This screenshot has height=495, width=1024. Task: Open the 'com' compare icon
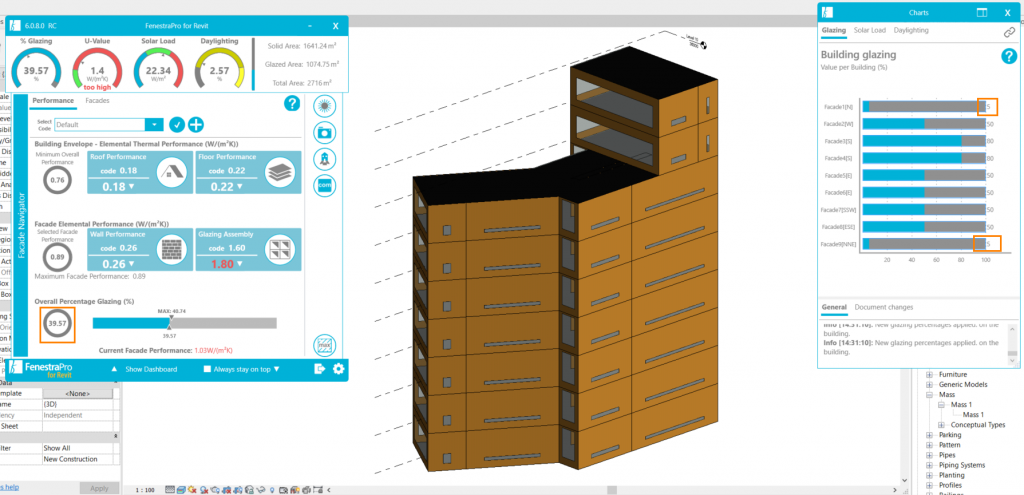coord(325,185)
